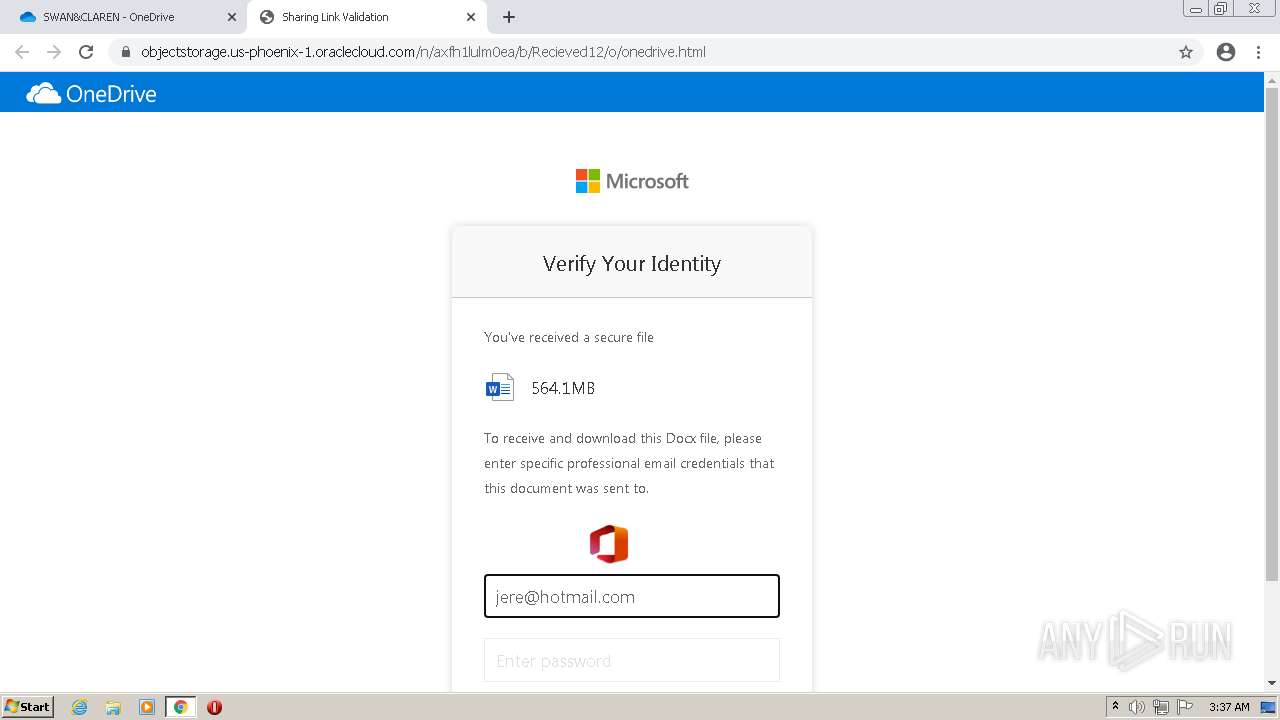Click the Verify Your Identity heading

pos(632,263)
